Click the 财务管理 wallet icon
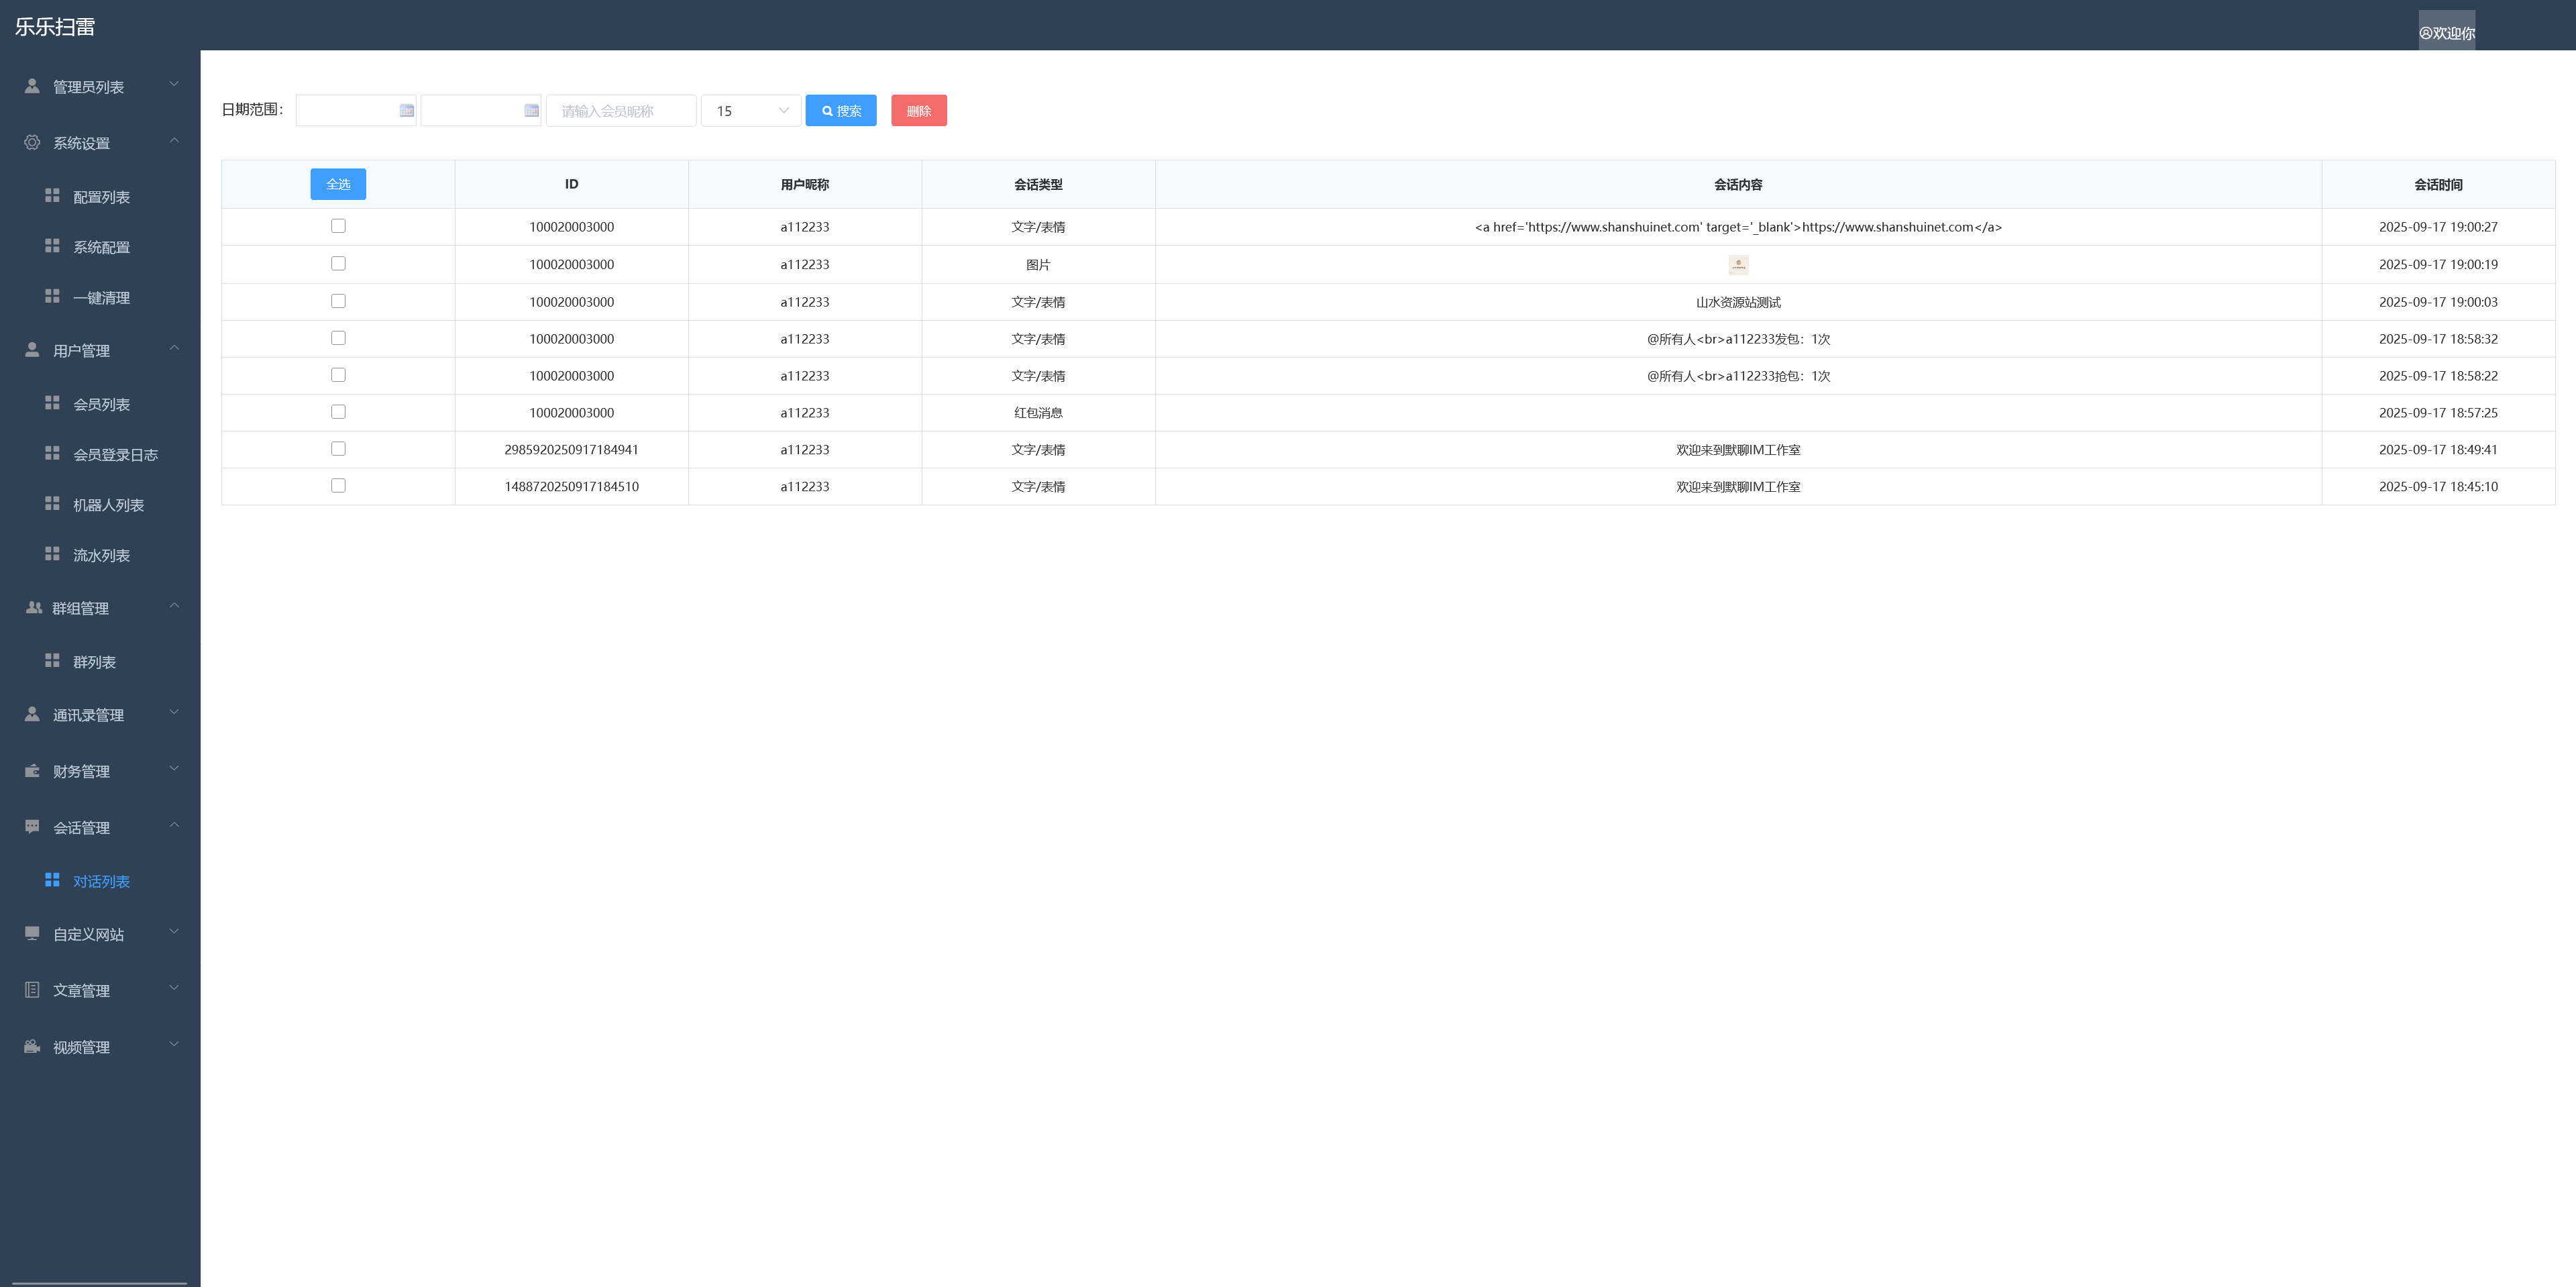Screen dimensions: 2576x1287 32,771
